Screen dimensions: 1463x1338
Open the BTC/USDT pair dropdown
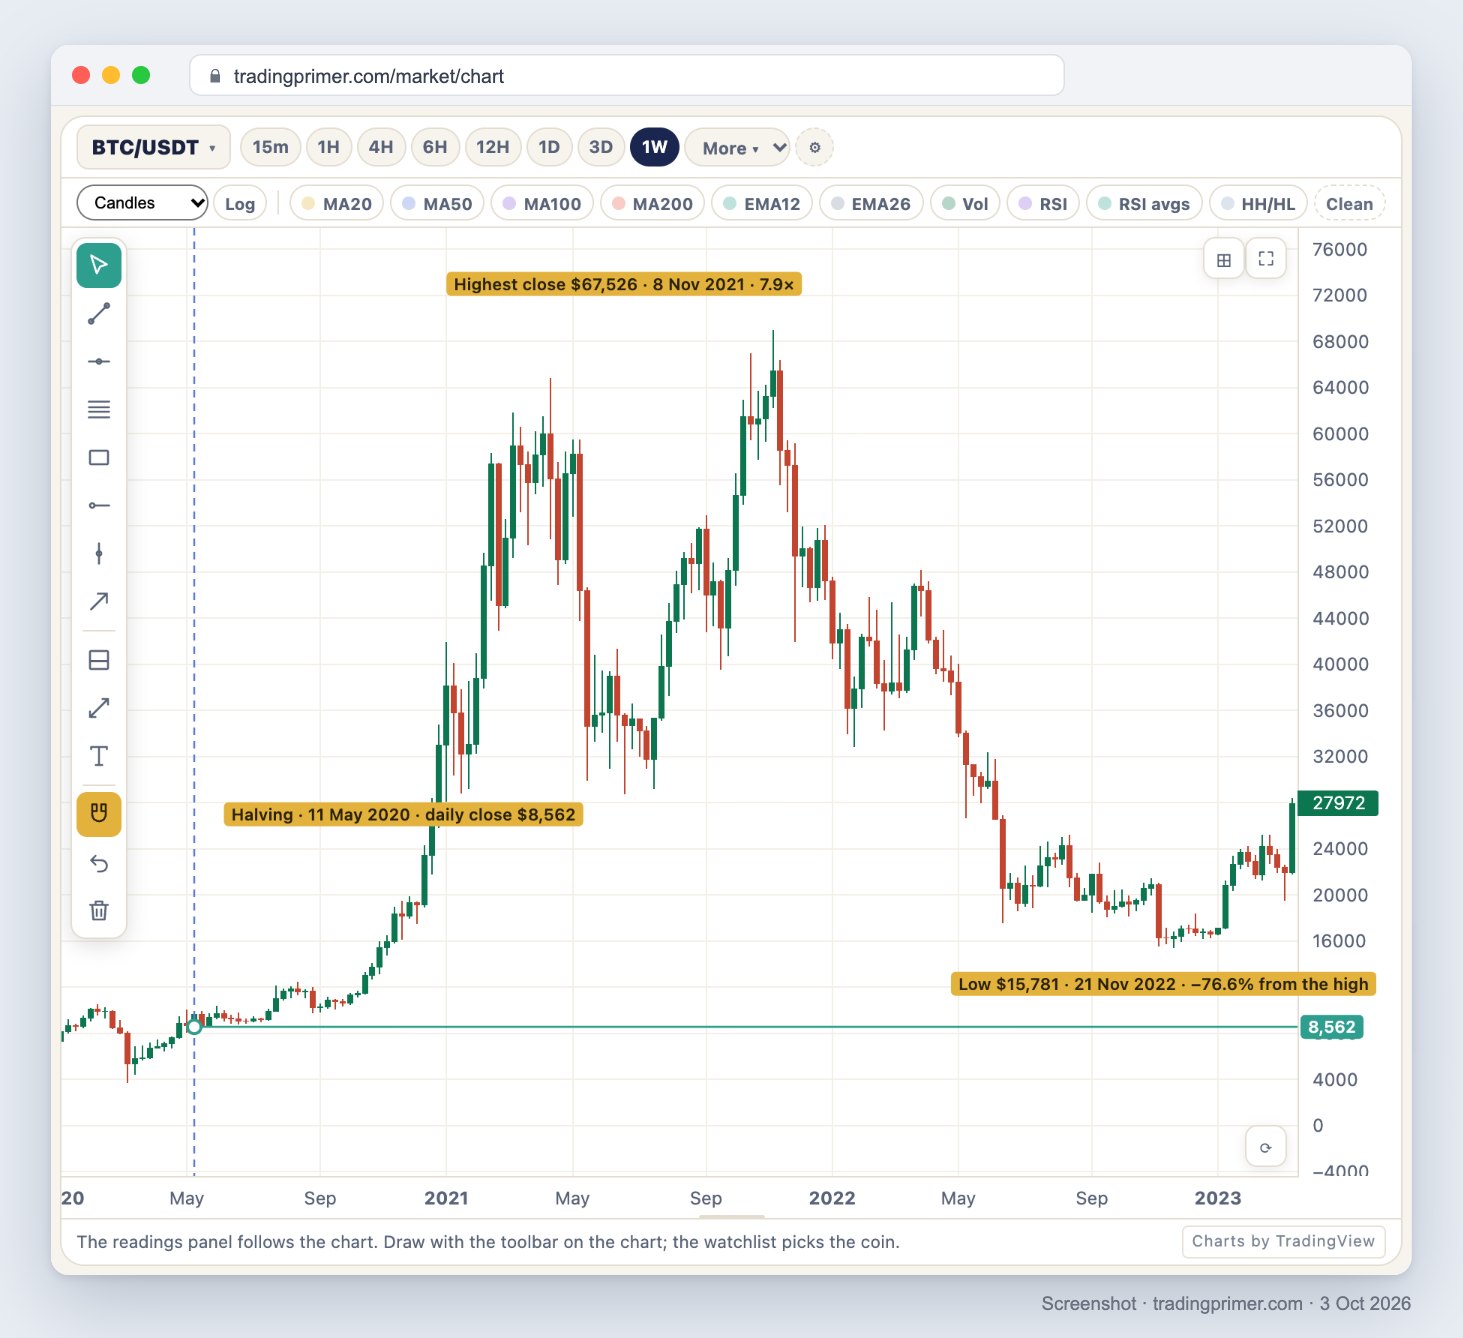[154, 148]
